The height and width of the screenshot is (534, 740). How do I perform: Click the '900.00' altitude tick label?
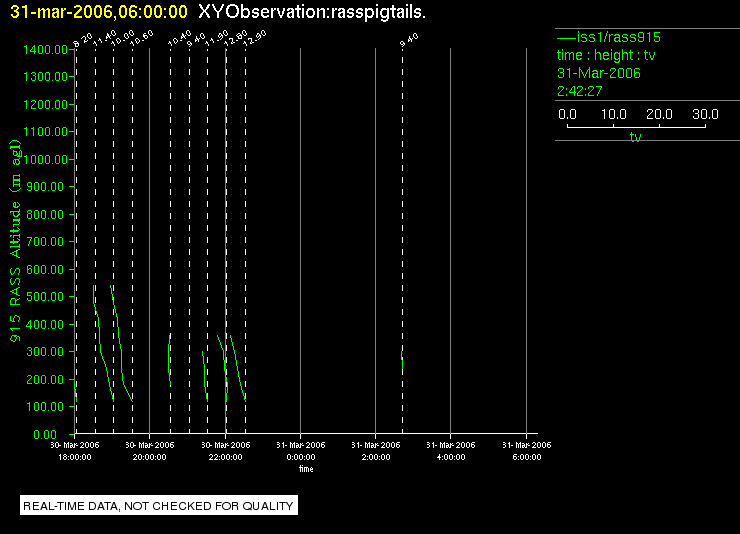click(45, 187)
